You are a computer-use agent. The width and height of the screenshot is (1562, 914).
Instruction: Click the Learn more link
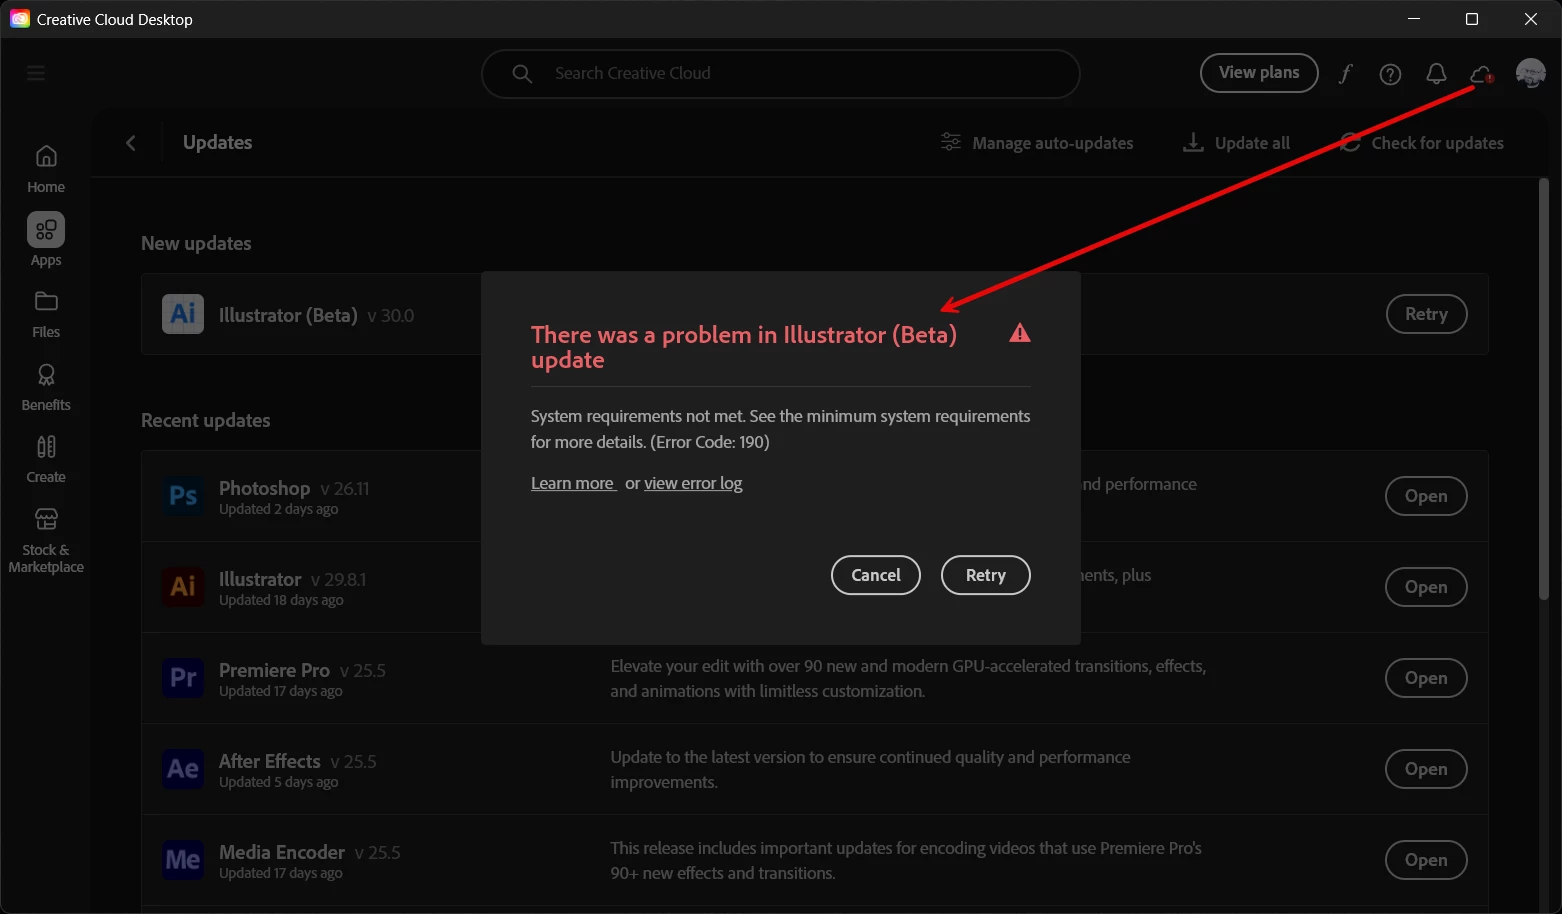(x=572, y=483)
